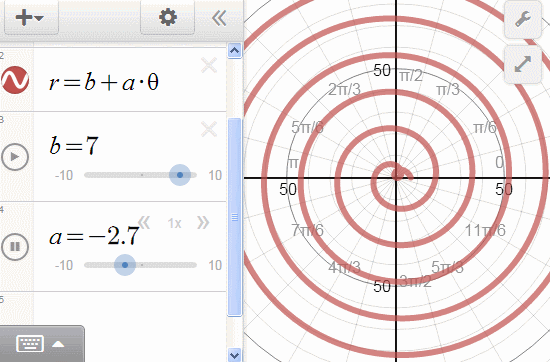Set a slider maximum of 10
This screenshot has width=550, height=362.
click(x=215, y=265)
